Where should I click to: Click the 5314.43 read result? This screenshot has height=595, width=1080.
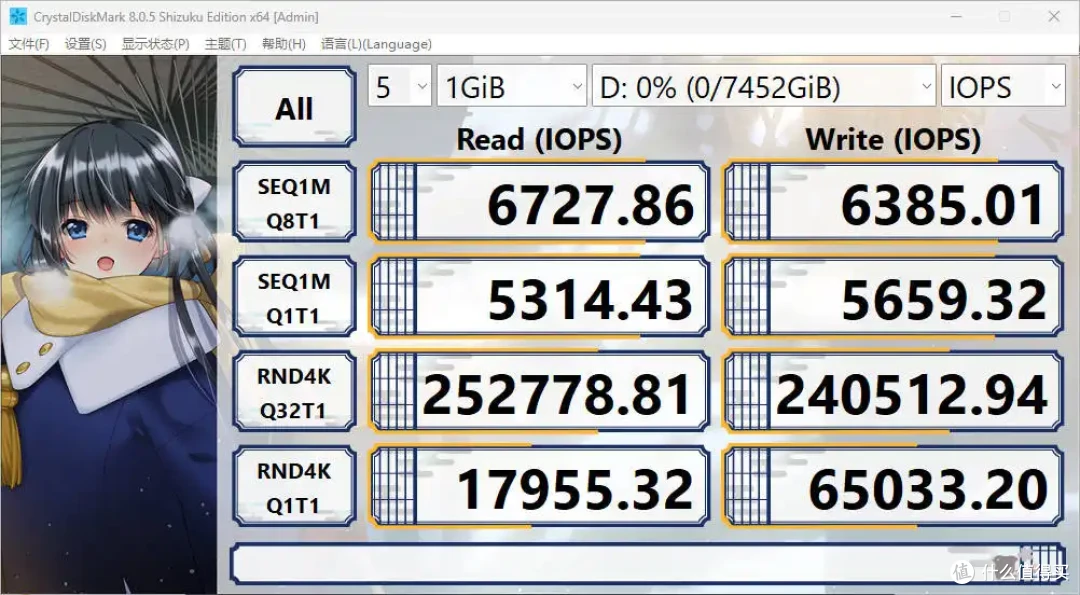pos(539,297)
